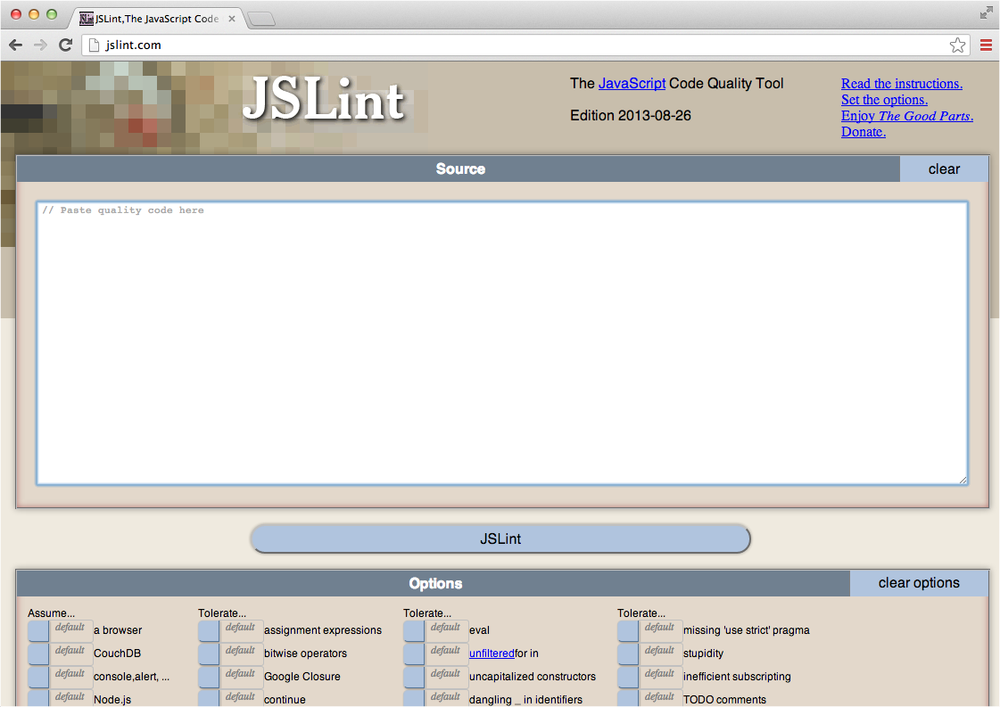This screenshot has height=707, width=1000.
Task: Click the bookmark star in the address bar
Action: [x=957, y=45]
